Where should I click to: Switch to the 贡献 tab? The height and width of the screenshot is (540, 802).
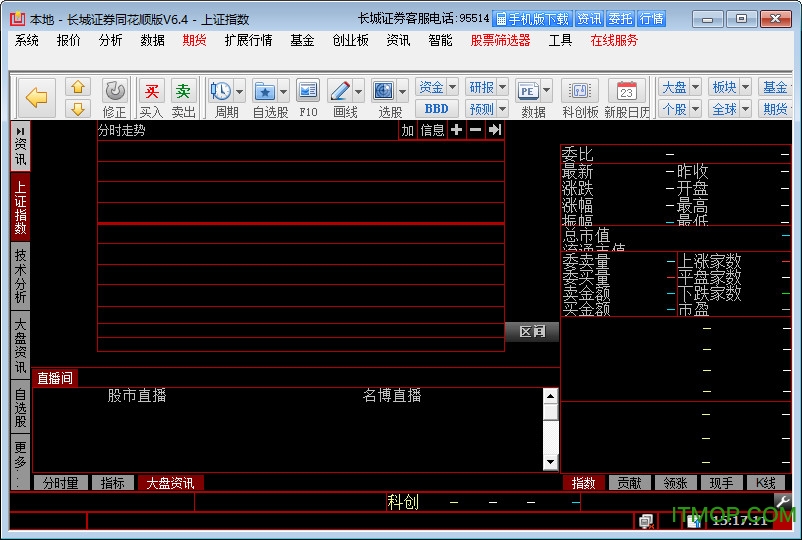click(x=630, y=483)
